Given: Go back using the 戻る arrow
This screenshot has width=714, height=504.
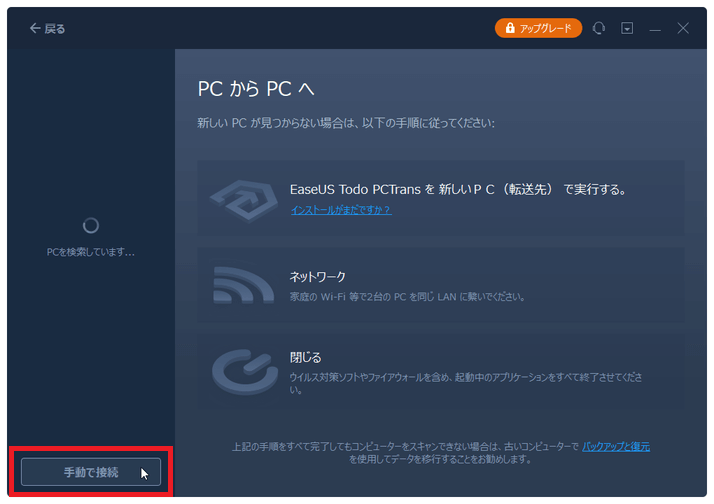Looking at the screenshot, I should click(47, 29).
